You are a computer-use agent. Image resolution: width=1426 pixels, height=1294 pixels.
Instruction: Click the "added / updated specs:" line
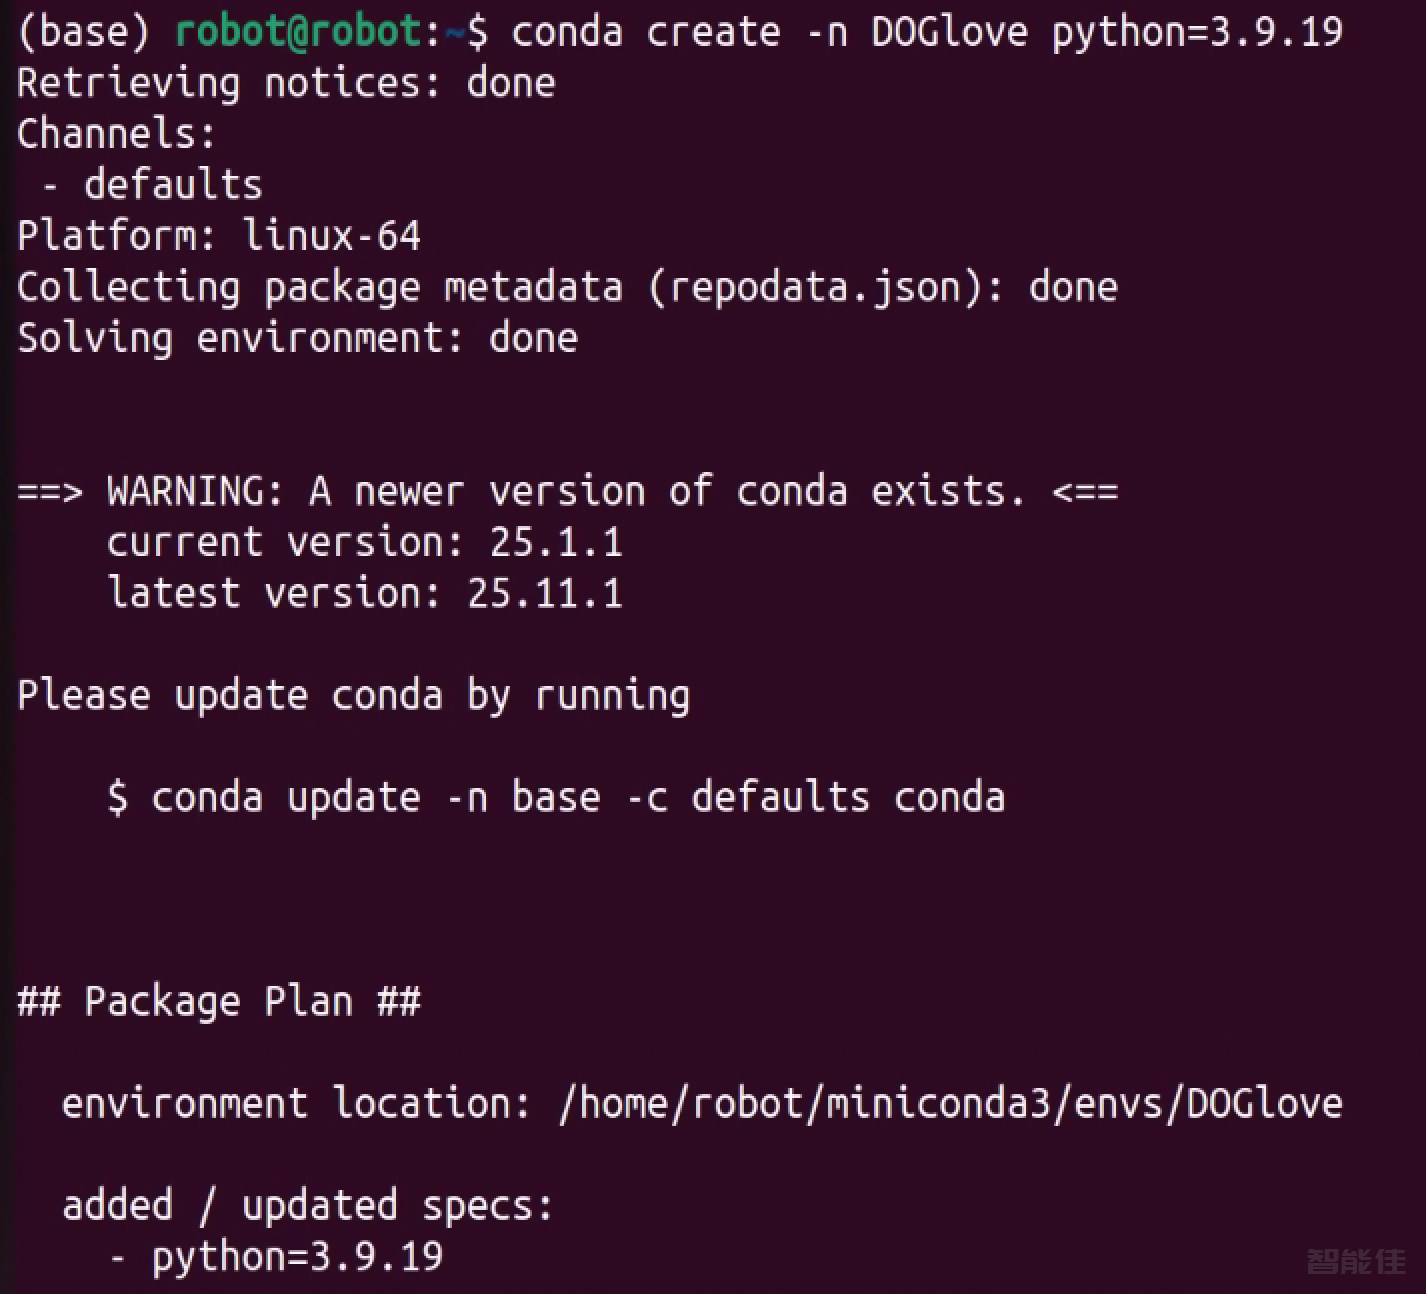pyautogui.click(x=307, y=1205)
